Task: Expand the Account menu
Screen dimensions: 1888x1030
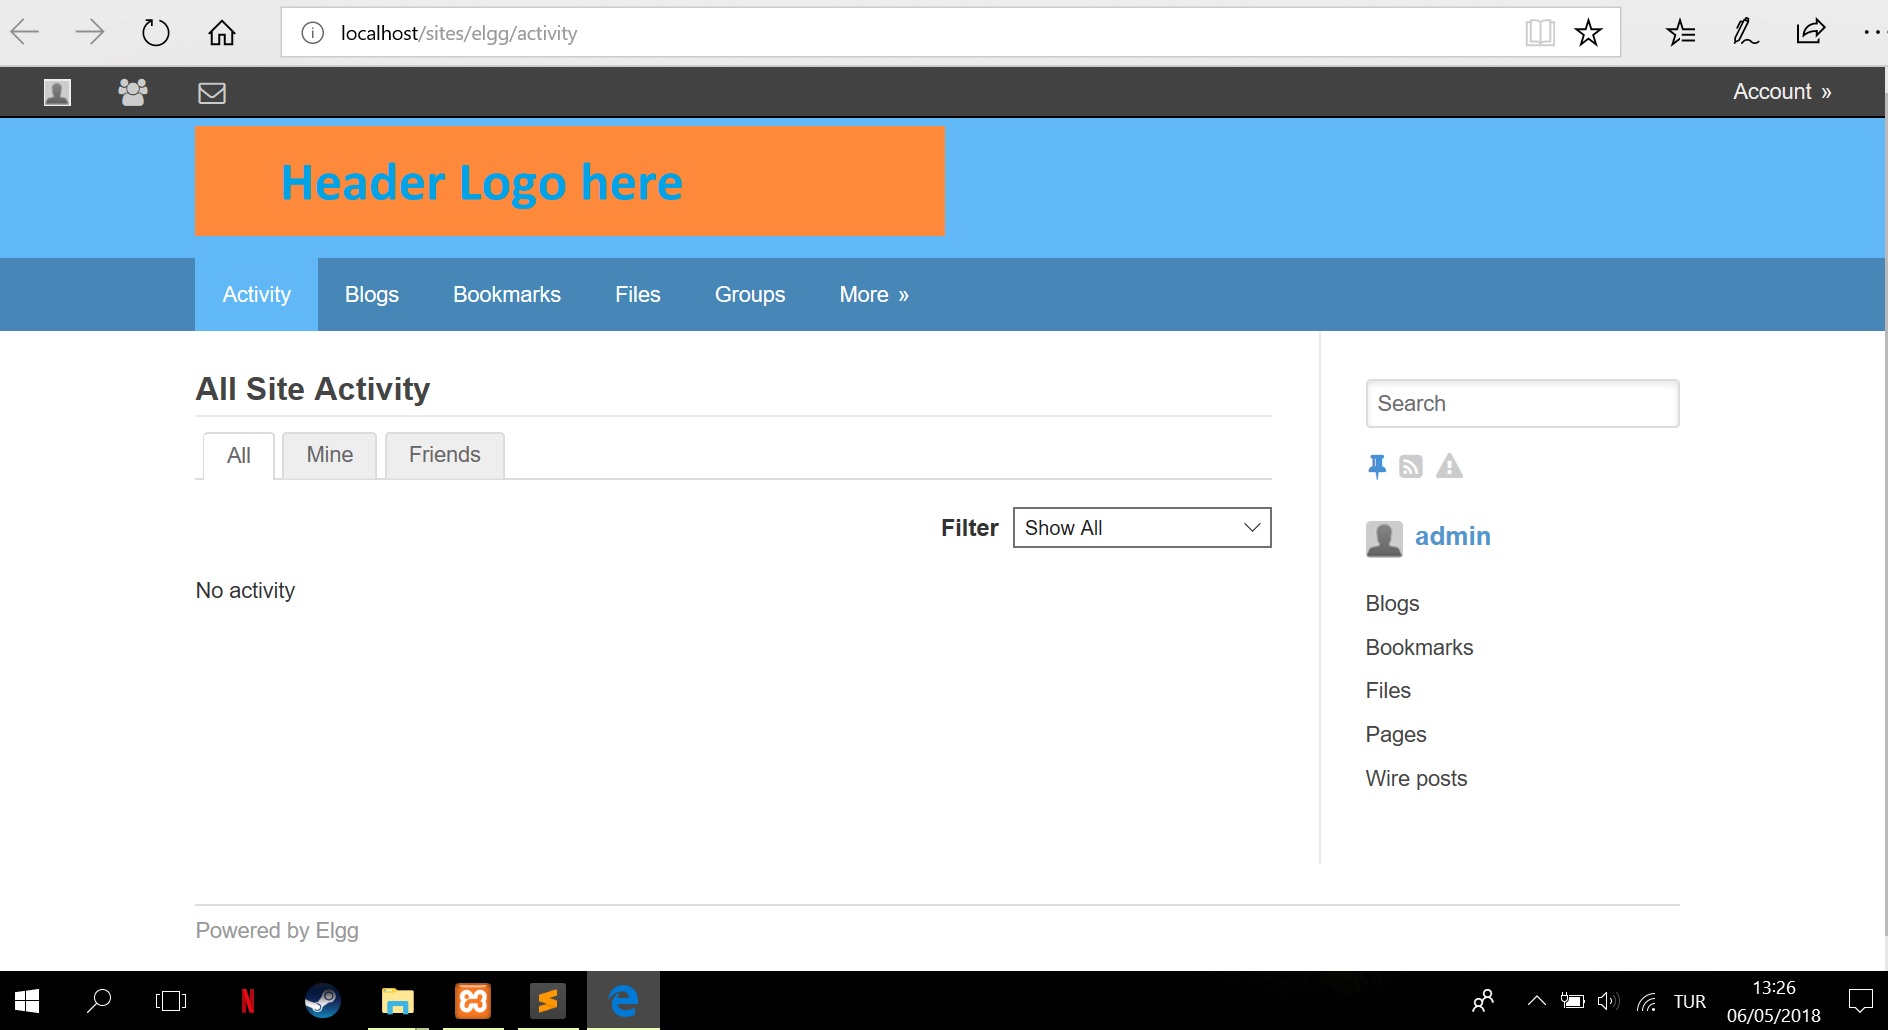Action: click(x=1780, y=91)
